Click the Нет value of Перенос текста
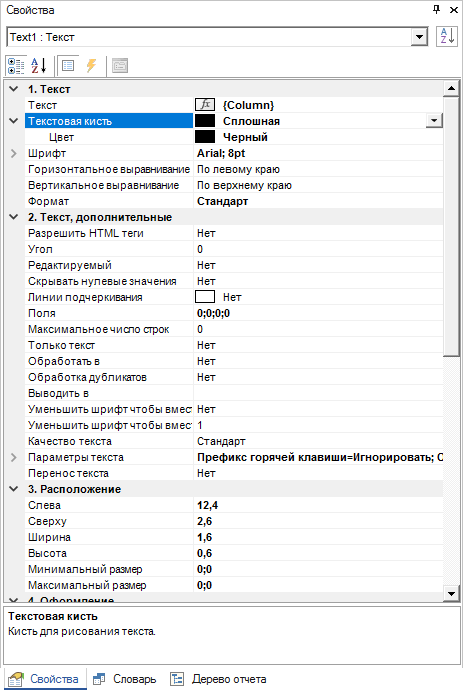 (x=206, y=473)
